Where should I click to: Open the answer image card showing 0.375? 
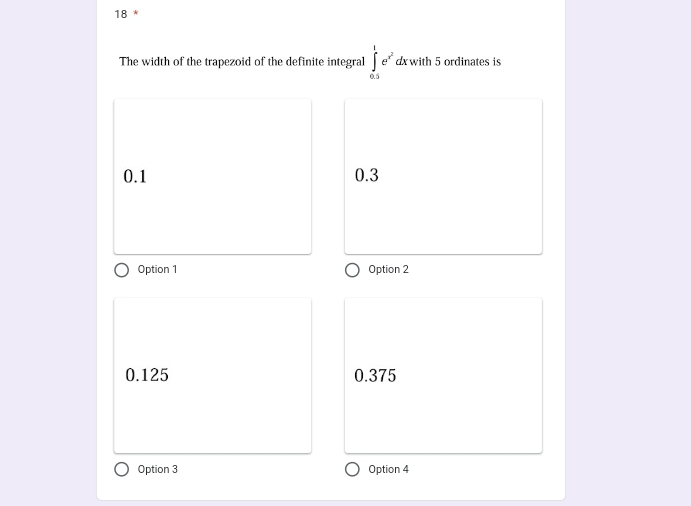[443, 376]
